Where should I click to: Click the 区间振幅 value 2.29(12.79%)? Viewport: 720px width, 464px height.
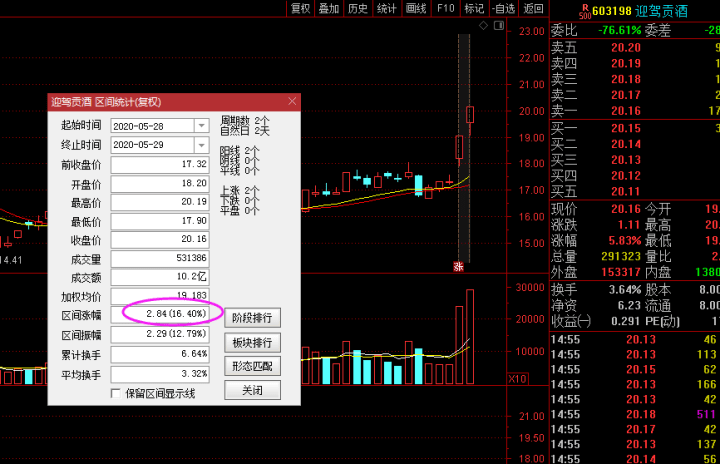[160, 334]
